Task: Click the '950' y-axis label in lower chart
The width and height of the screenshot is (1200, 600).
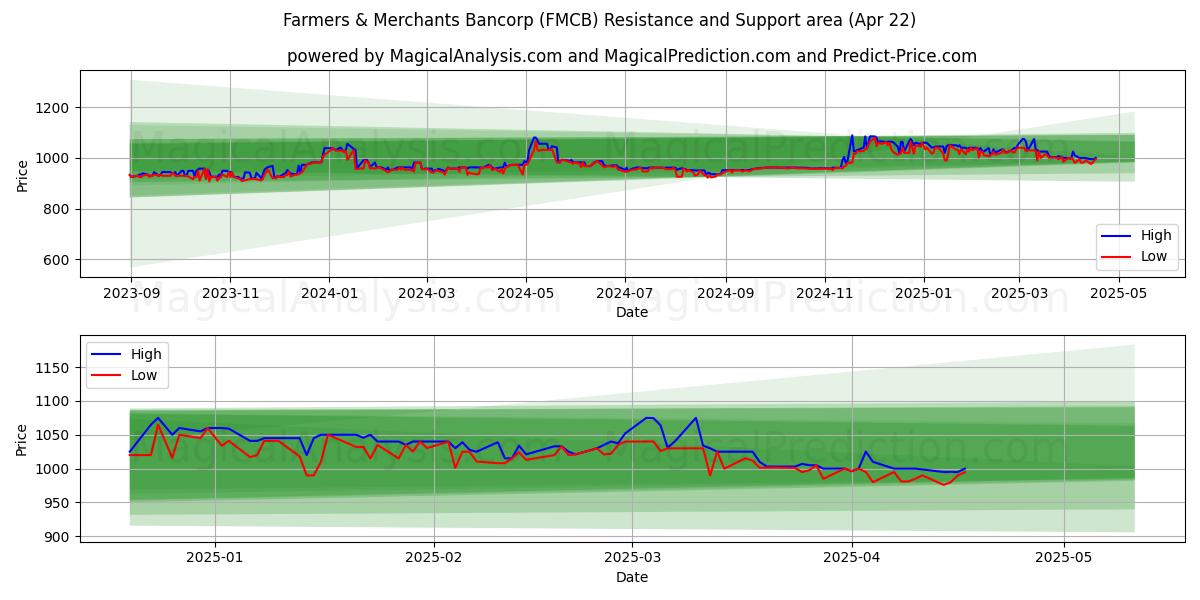Action: point(59,503)
